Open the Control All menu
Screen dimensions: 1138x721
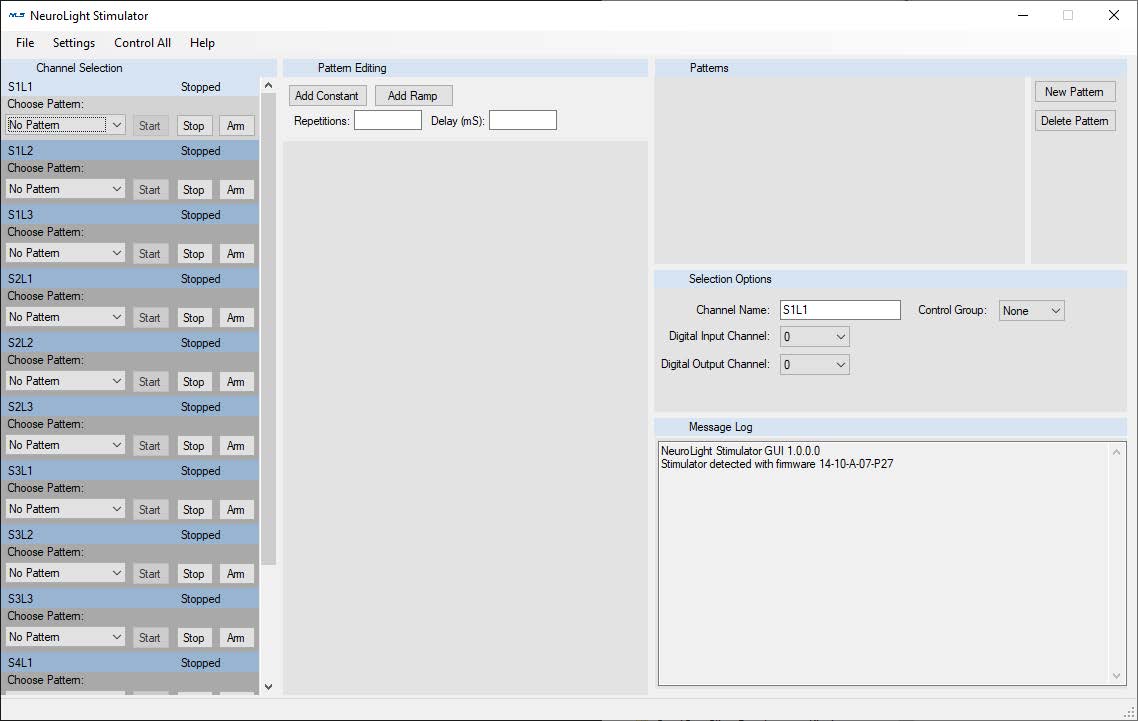click(x=142, y=43)
